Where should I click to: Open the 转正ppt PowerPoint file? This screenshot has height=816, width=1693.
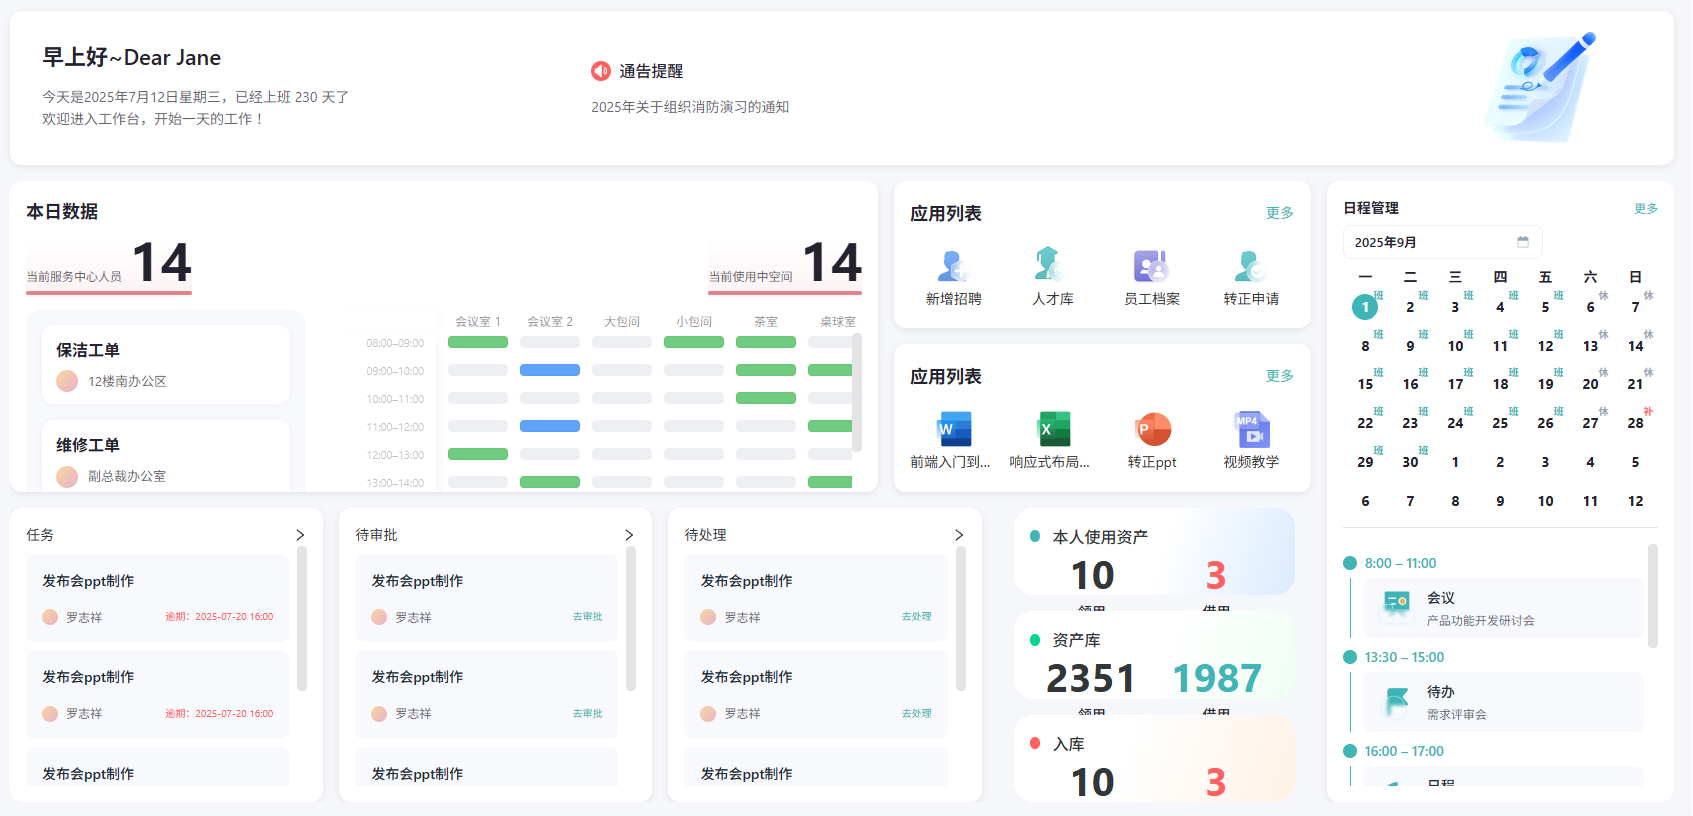[1152, 430]
